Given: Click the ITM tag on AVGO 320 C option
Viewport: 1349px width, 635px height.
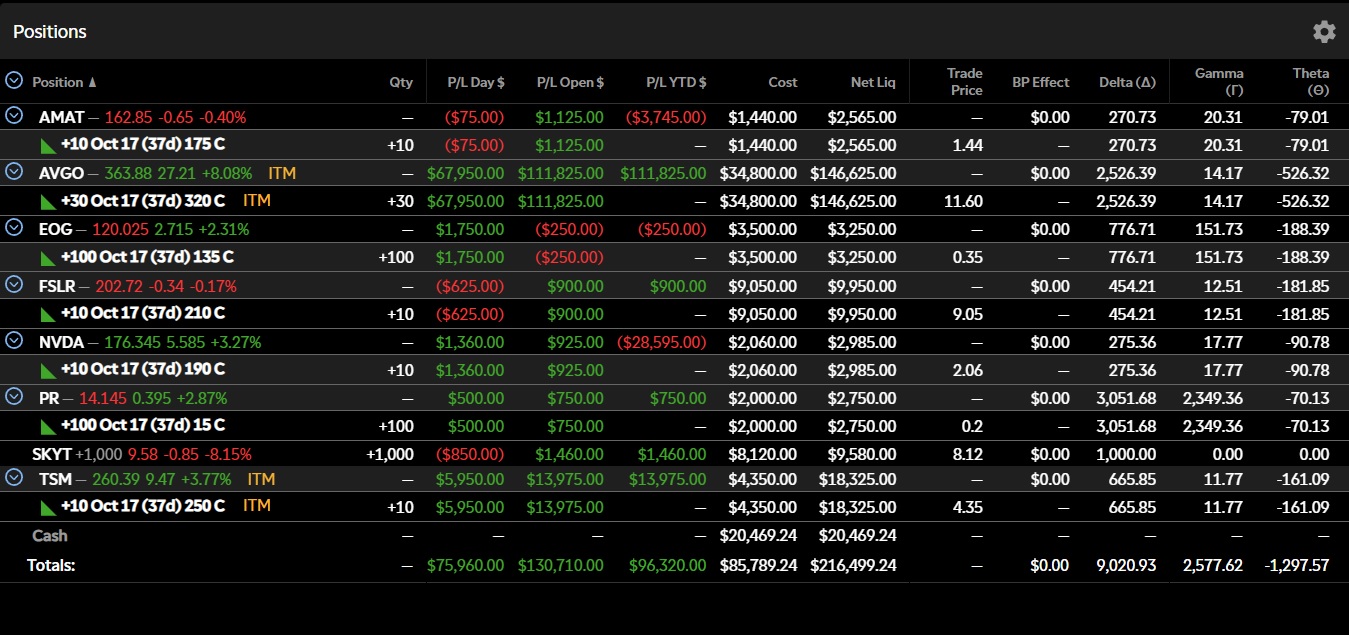Looking at the screenshot, I should [257, 201].
